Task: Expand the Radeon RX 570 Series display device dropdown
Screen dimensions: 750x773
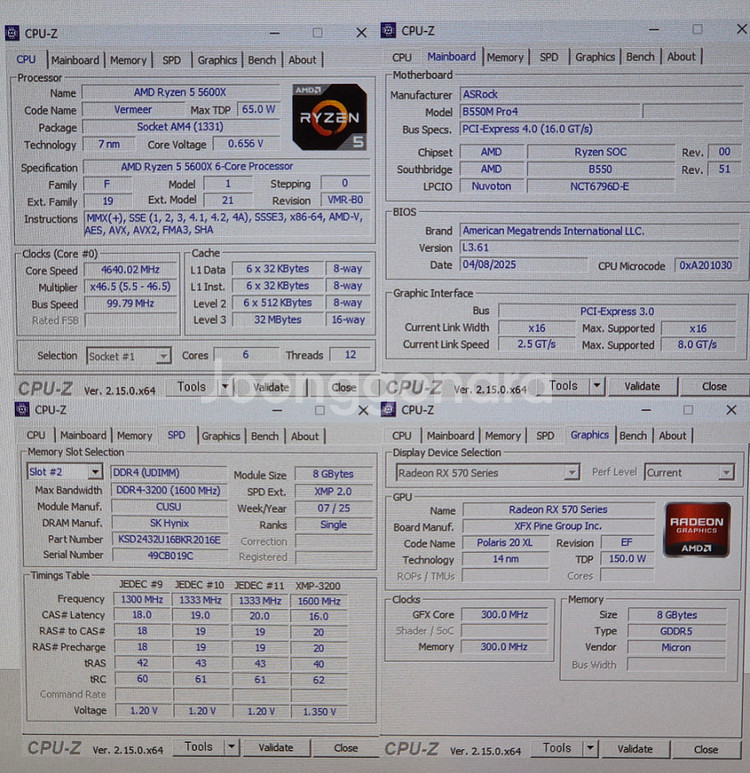Action: coord(487,473)
